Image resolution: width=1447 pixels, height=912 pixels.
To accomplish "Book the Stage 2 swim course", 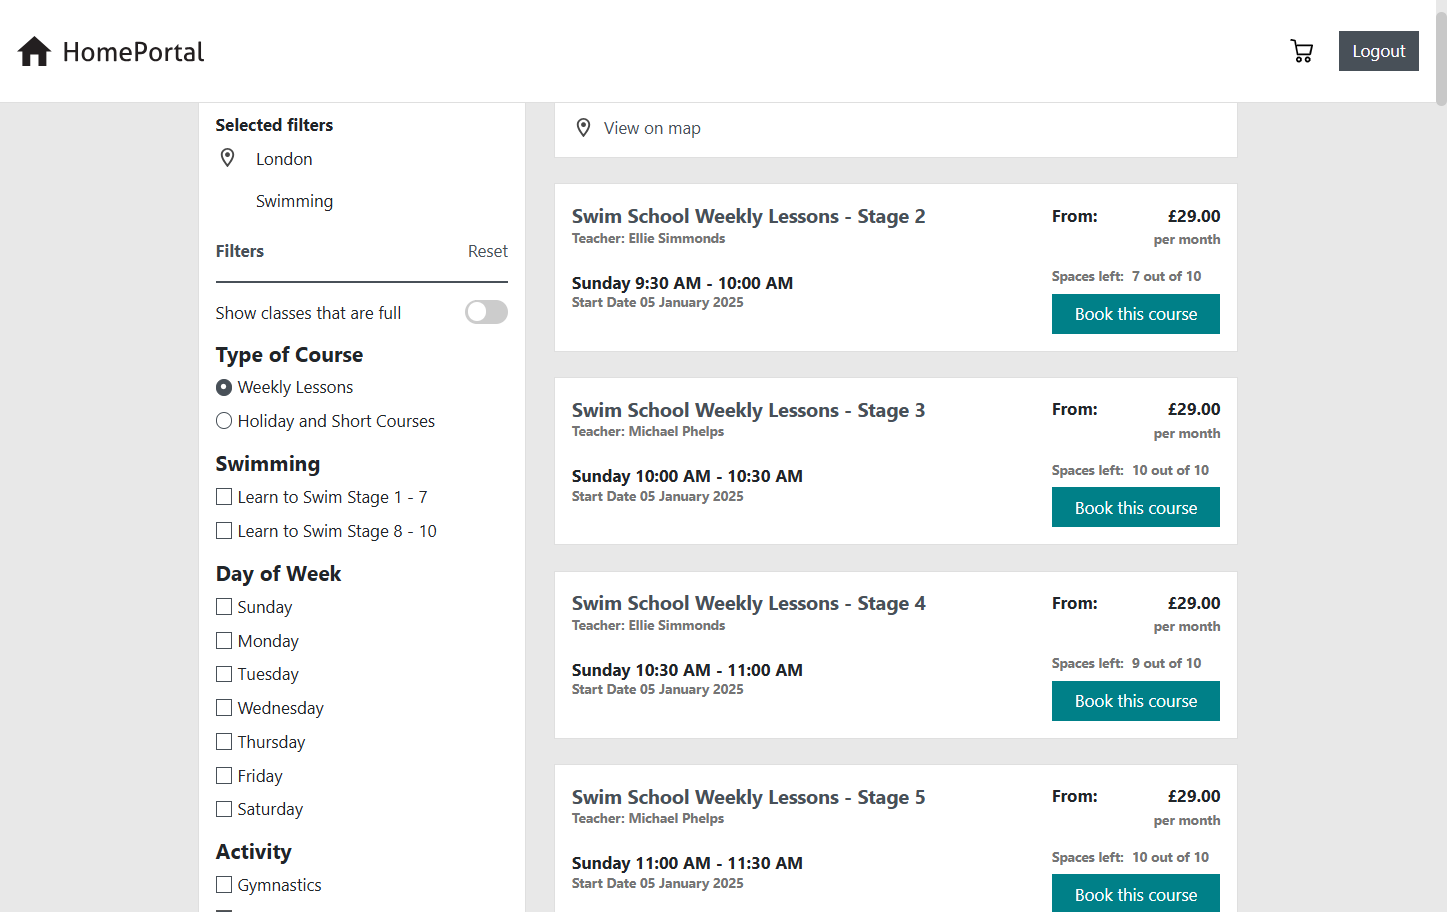I will pyautogui.click(x=1136, y=314).
